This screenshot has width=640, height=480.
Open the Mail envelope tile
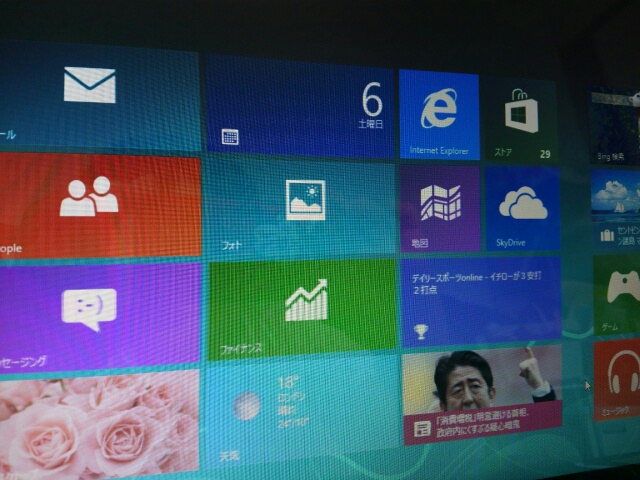100,96
